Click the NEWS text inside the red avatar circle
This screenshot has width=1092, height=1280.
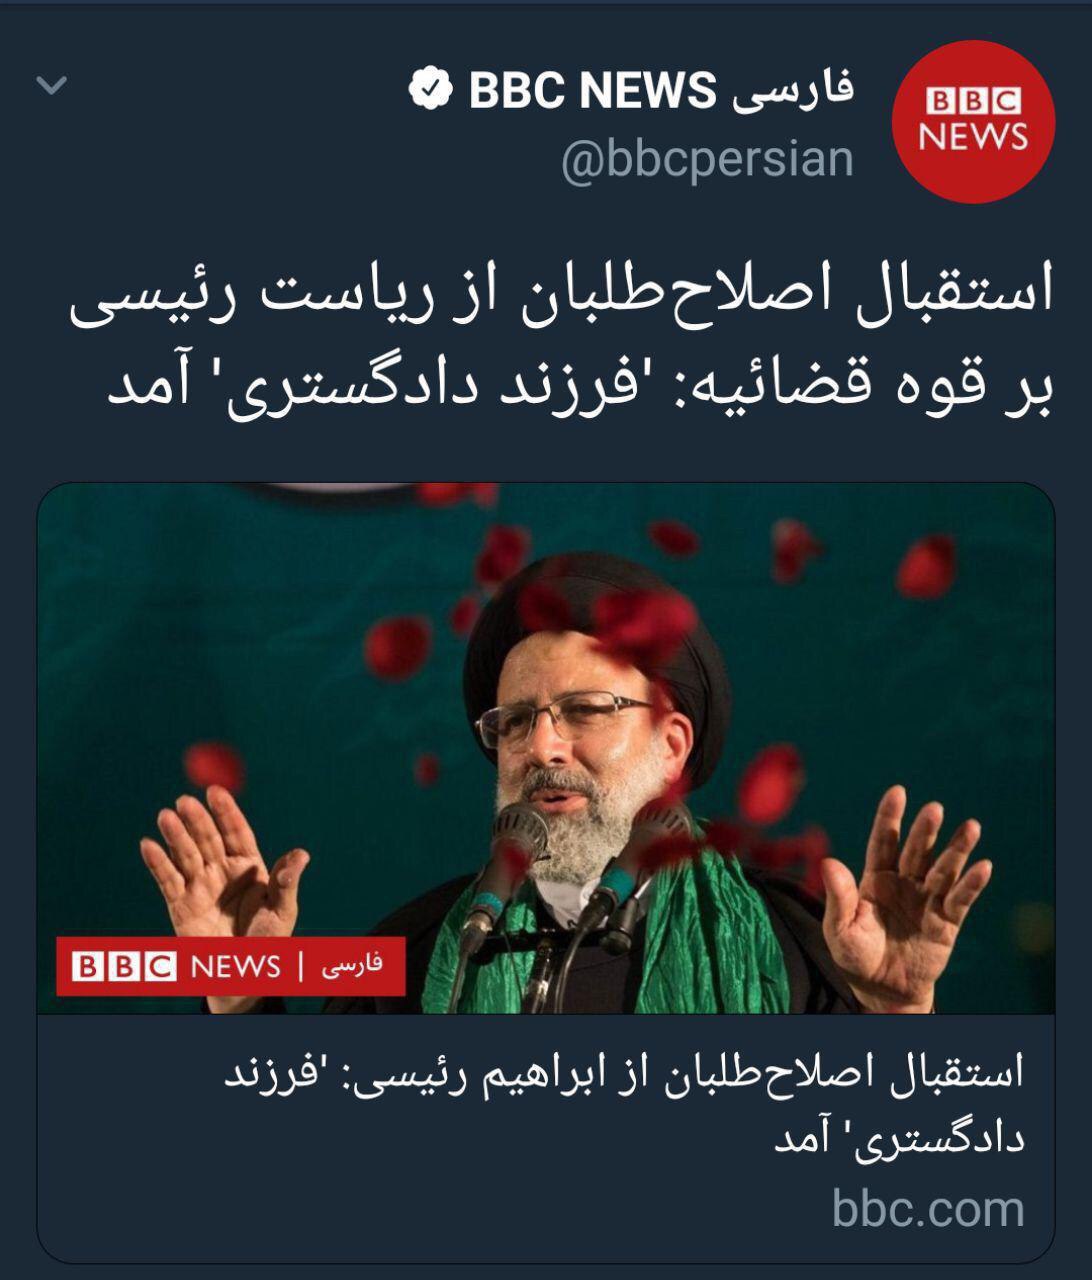[x=973, y=135]
